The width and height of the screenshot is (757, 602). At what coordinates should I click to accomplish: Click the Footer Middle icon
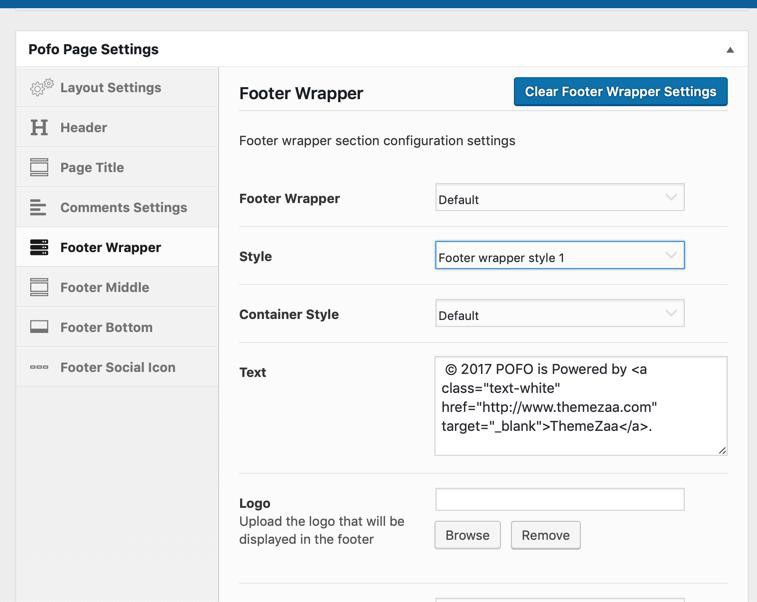pos(39,288)
